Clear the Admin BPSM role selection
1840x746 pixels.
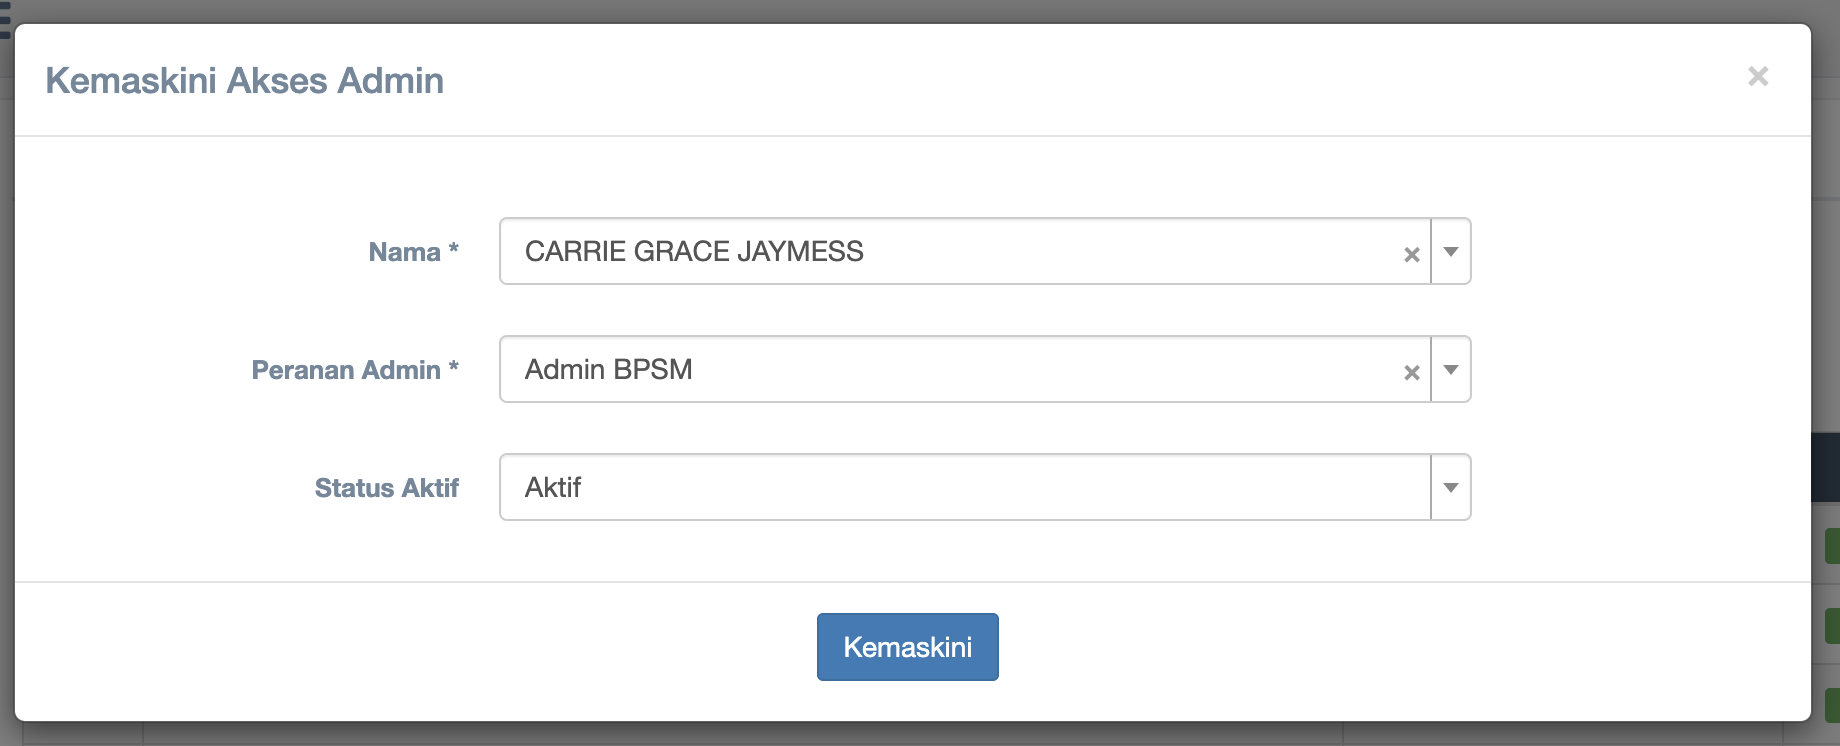(x=1411, y=372)
